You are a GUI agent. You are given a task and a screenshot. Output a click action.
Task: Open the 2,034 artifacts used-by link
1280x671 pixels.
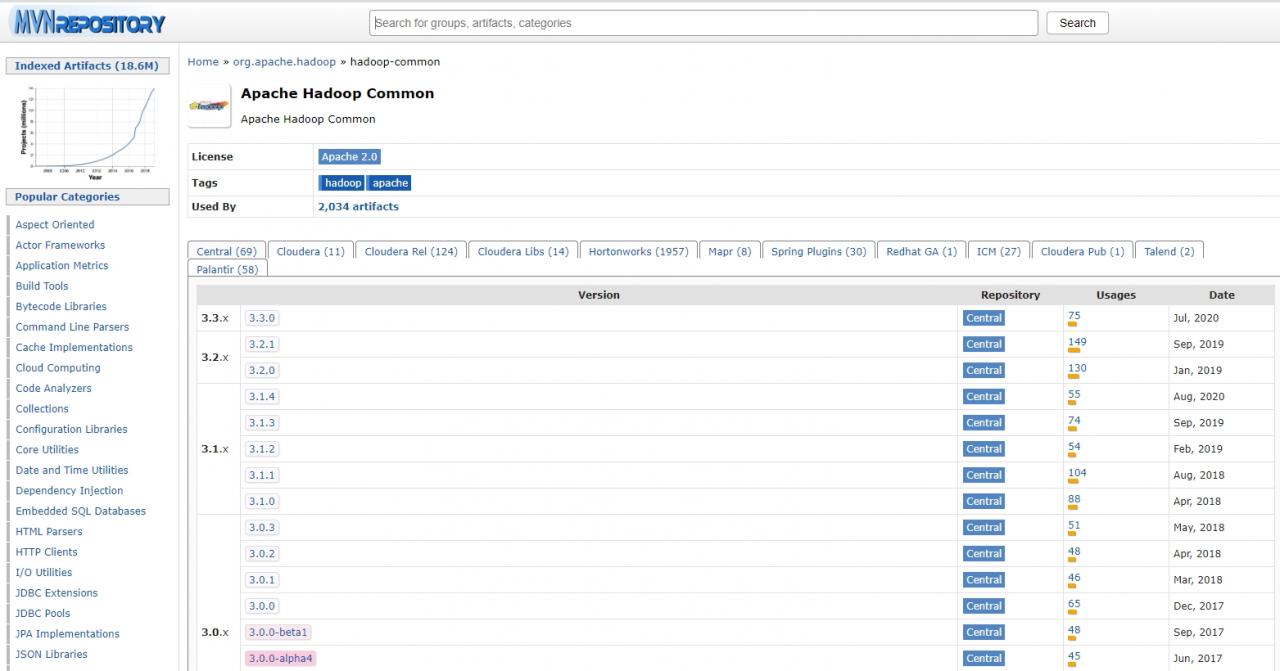(358, 207)
